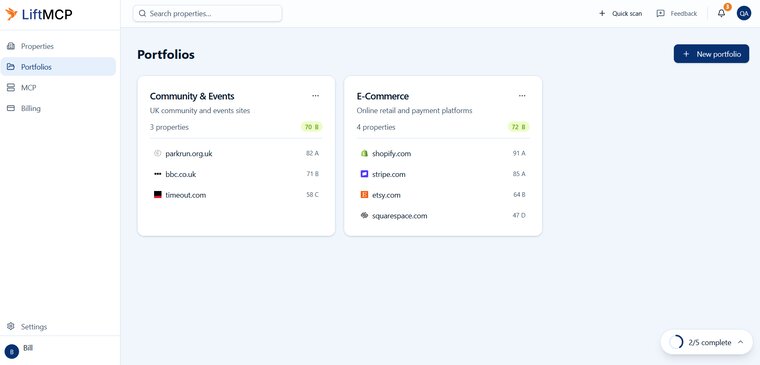Click UK community and events sites description
760x365 pixels.
(x=200, y=111)
